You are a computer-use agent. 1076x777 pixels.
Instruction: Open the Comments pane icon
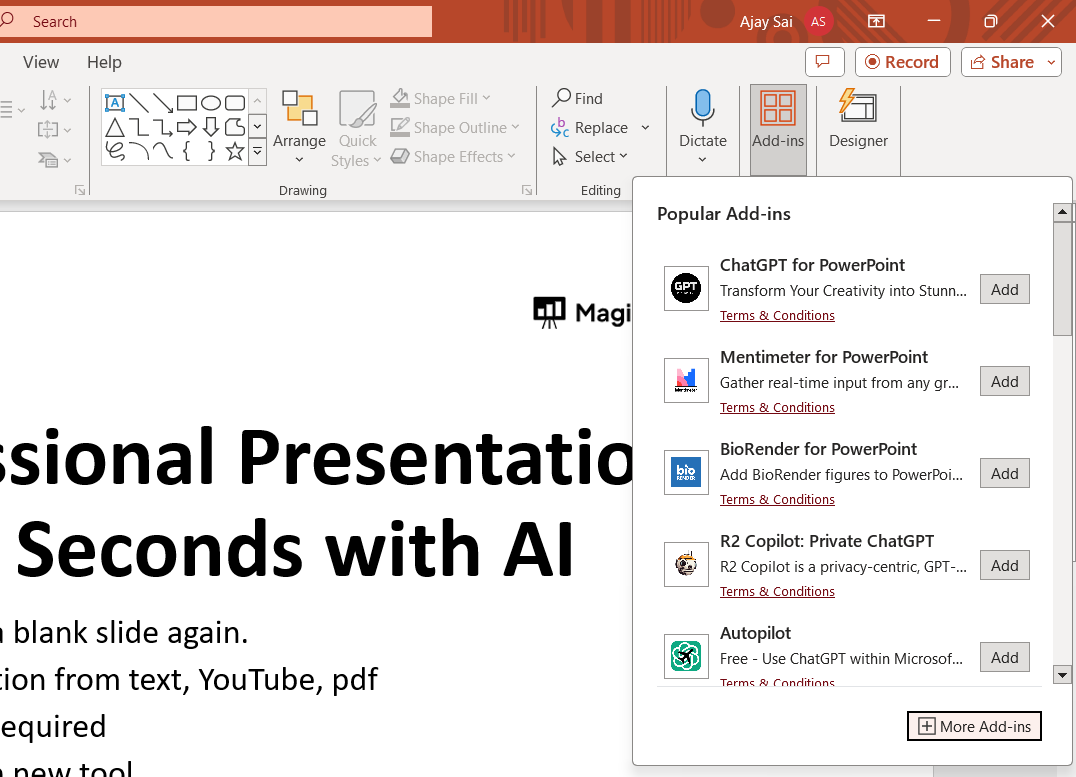point(824,62)
